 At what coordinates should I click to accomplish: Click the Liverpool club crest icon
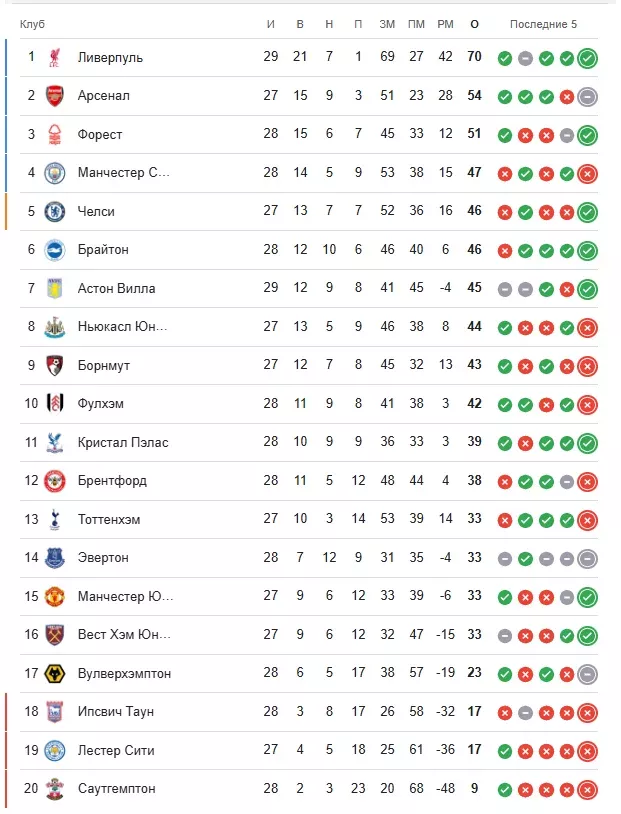pyautogui.click(x=55, y=57)
